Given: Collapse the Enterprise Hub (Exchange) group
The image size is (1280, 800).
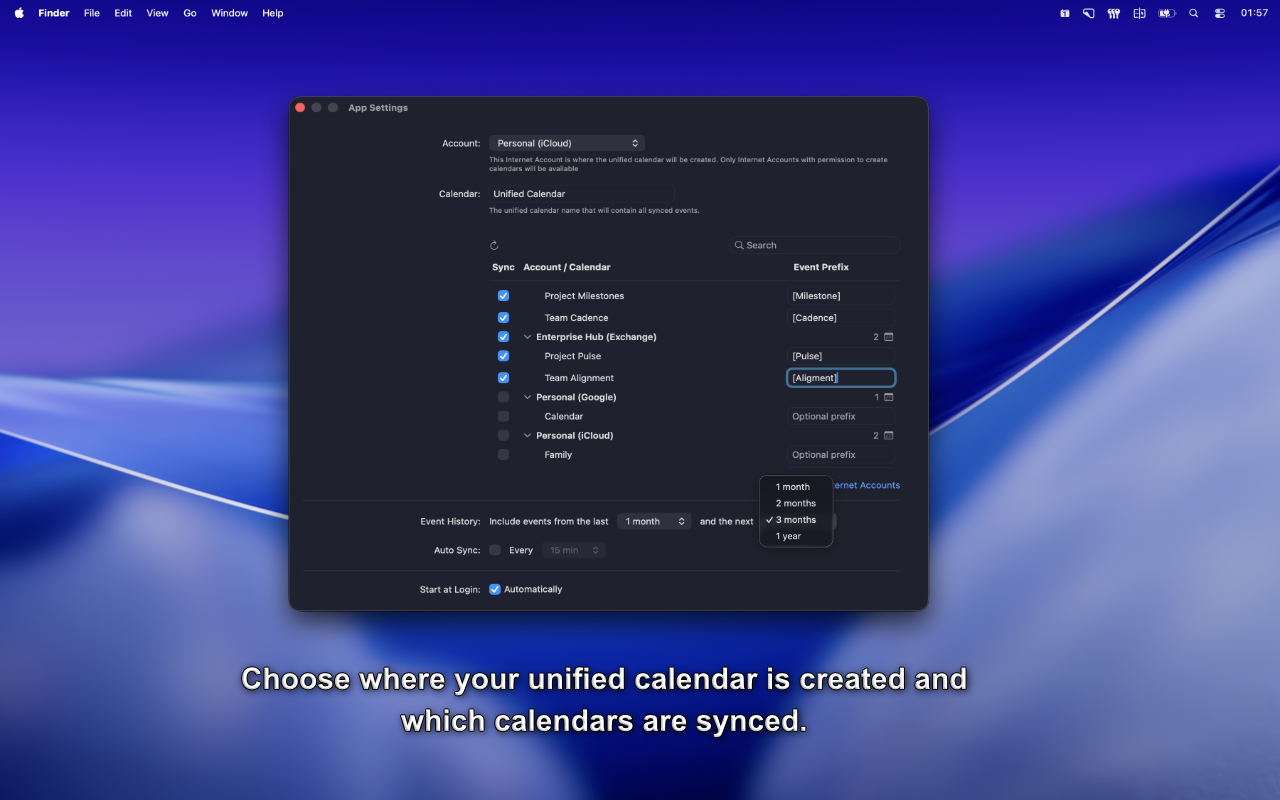Looking at the screenshot, I should tap(527, 337).
